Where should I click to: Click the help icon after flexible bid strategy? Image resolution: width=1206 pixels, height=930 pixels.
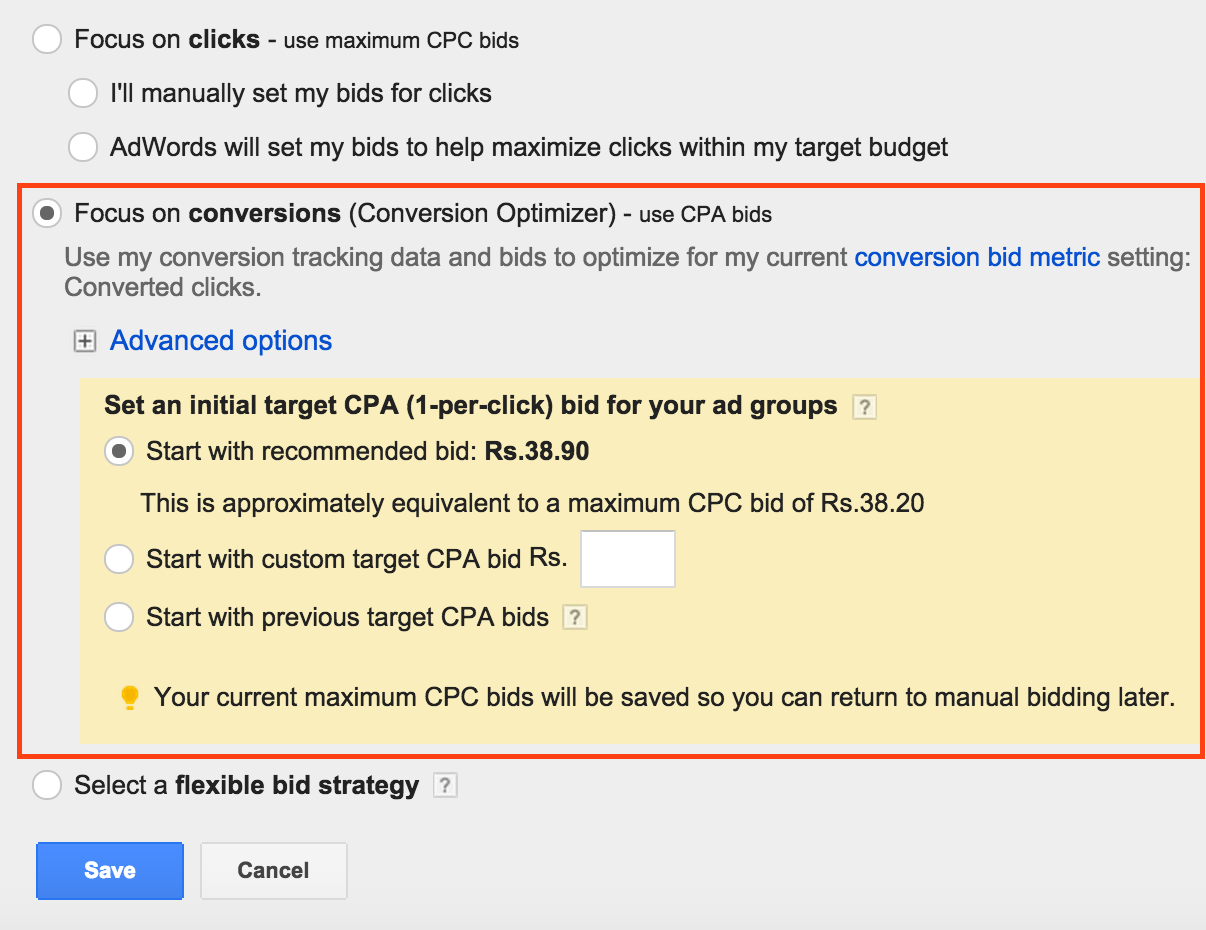click(x=444, y=786)
